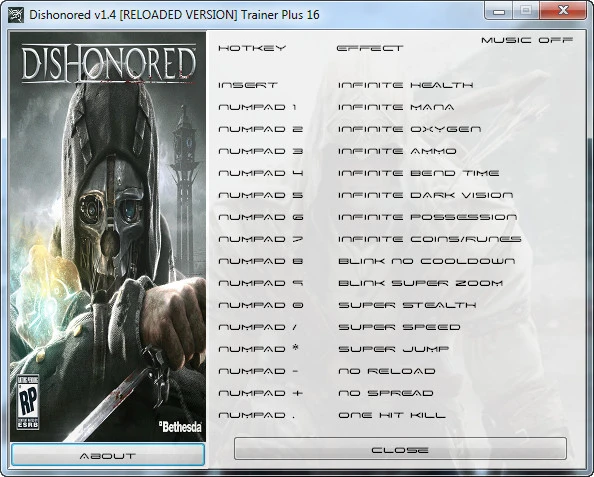
Task: Close the window with the X button
Action: 563,11
